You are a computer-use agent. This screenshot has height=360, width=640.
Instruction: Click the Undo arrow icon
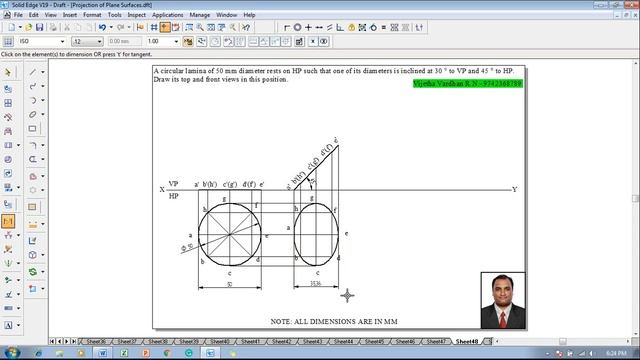coord(102,27)
